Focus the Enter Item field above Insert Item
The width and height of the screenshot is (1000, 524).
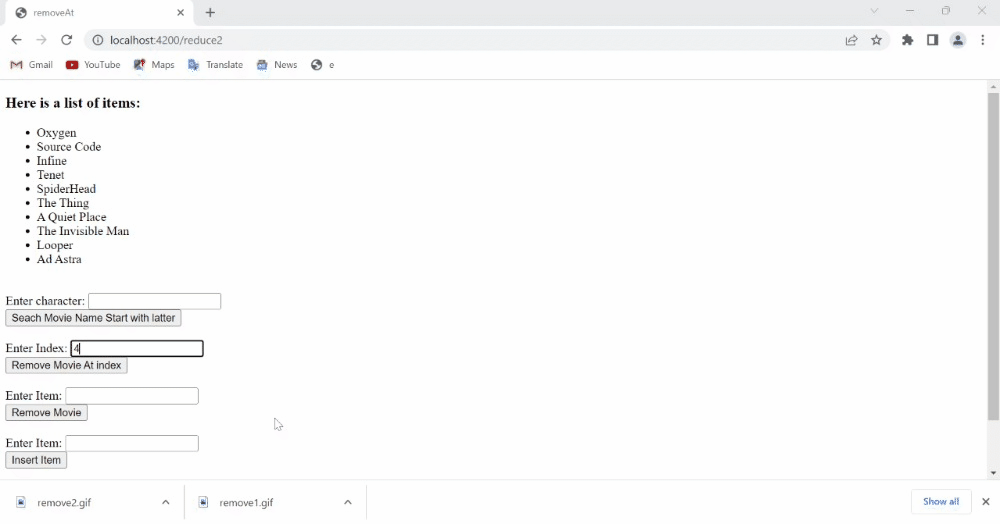click(132, 443)
